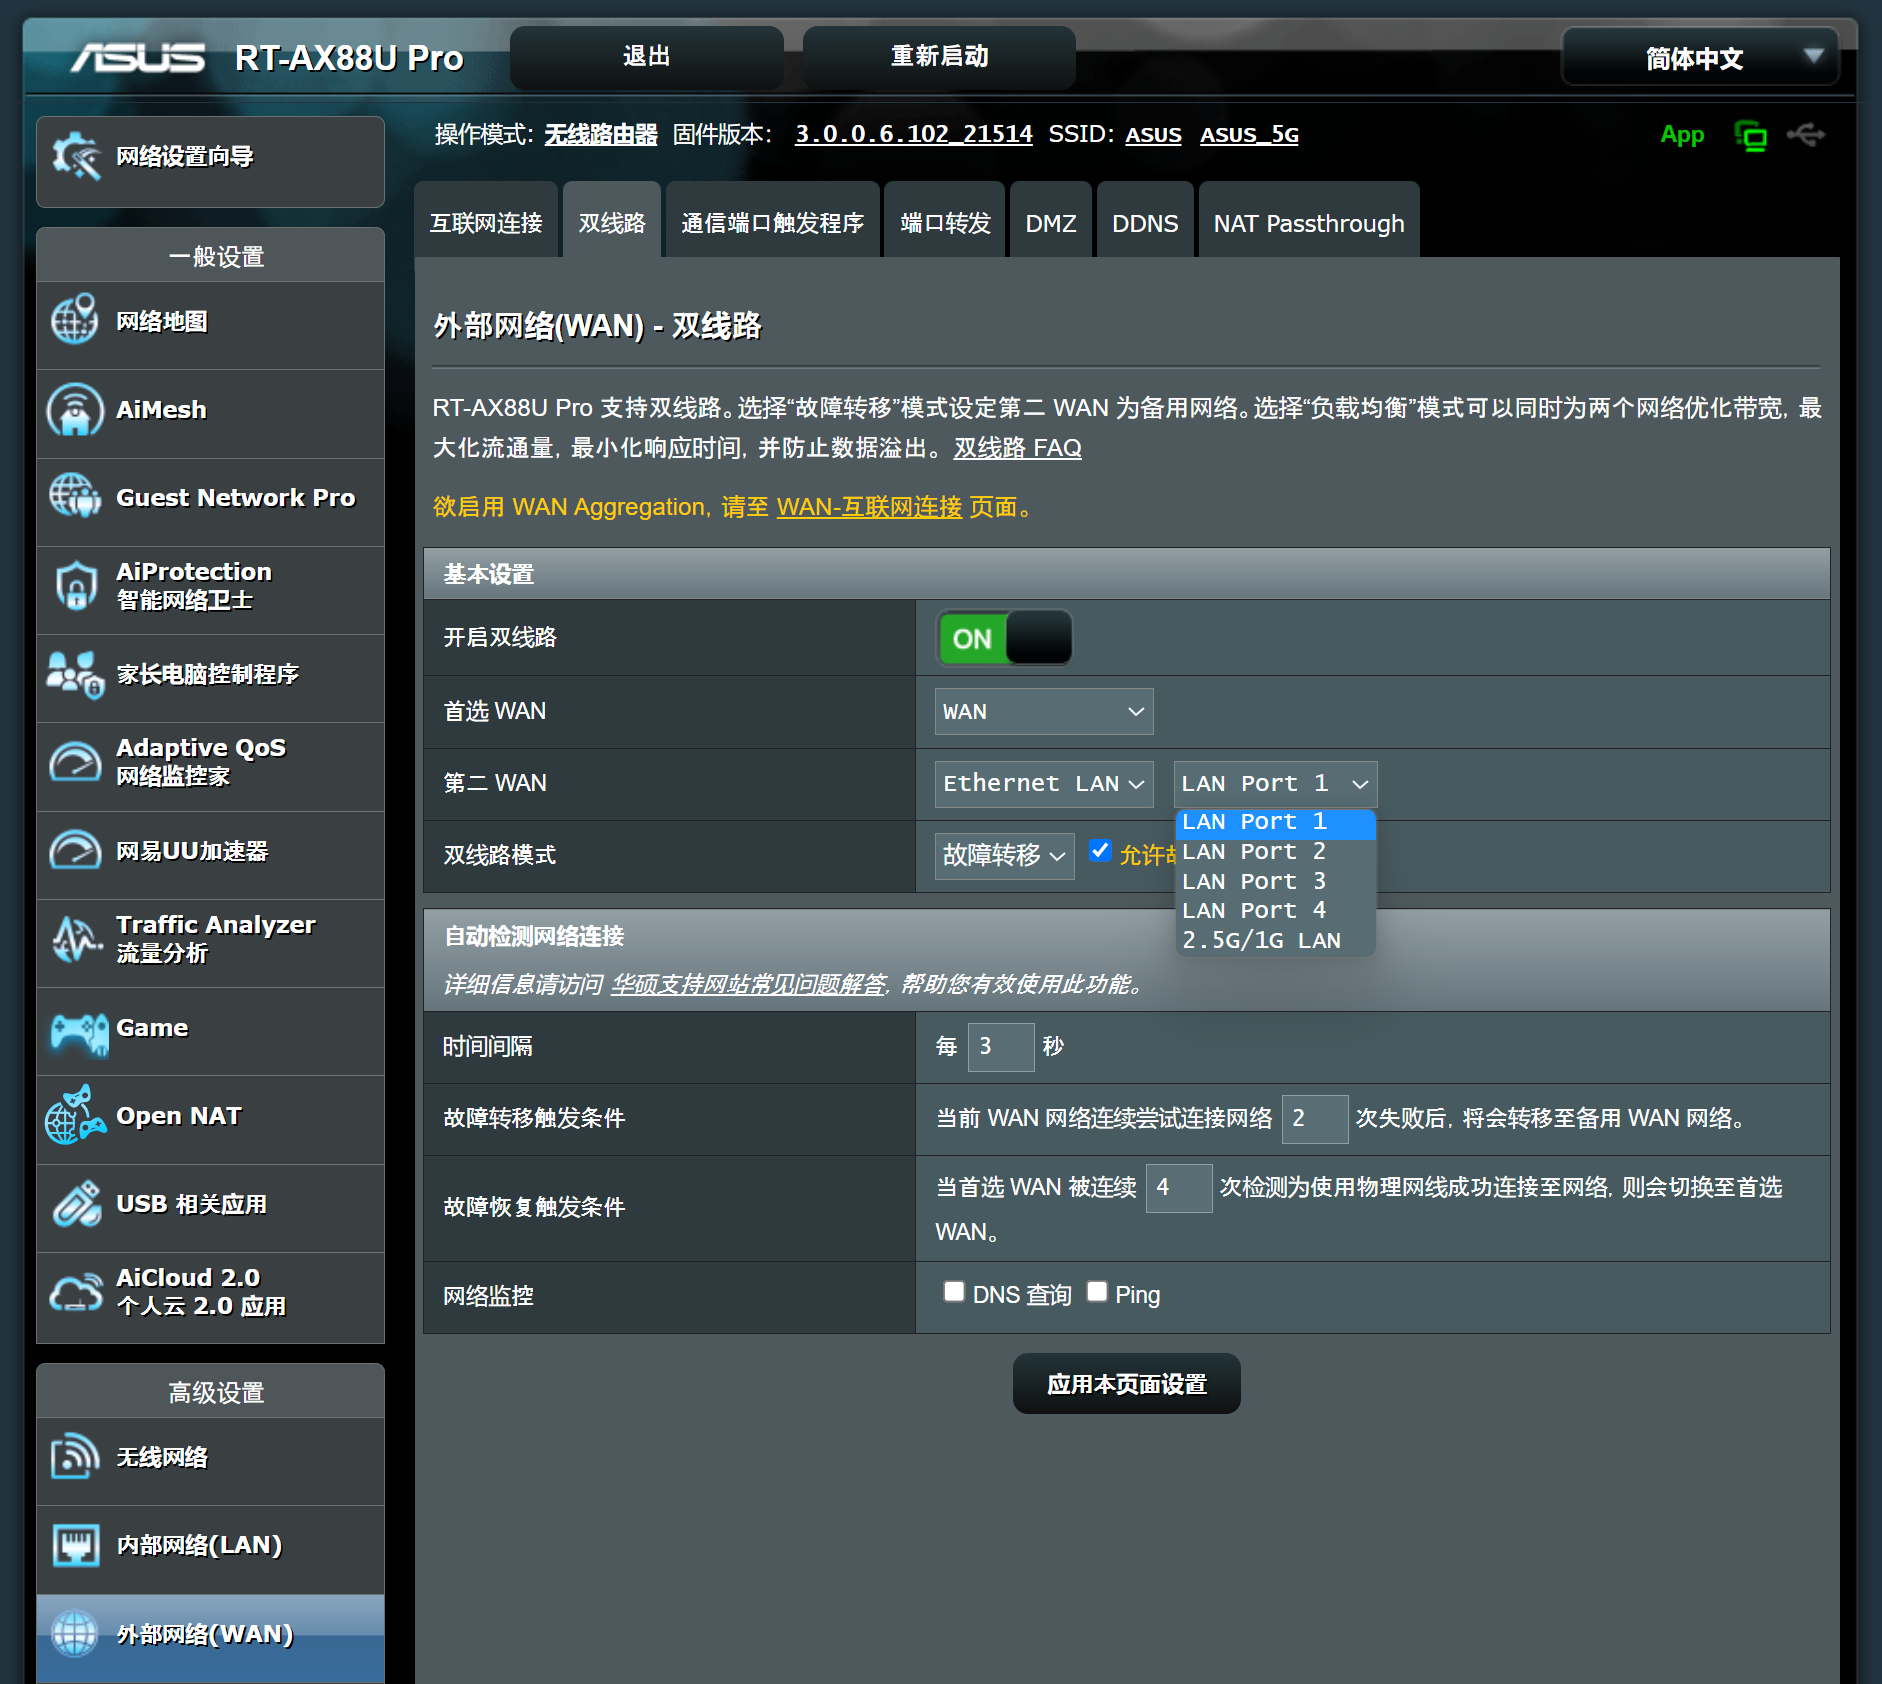
Task: Click the green network client status icon
Action: pyautogui.click(x=1750, y=136)
